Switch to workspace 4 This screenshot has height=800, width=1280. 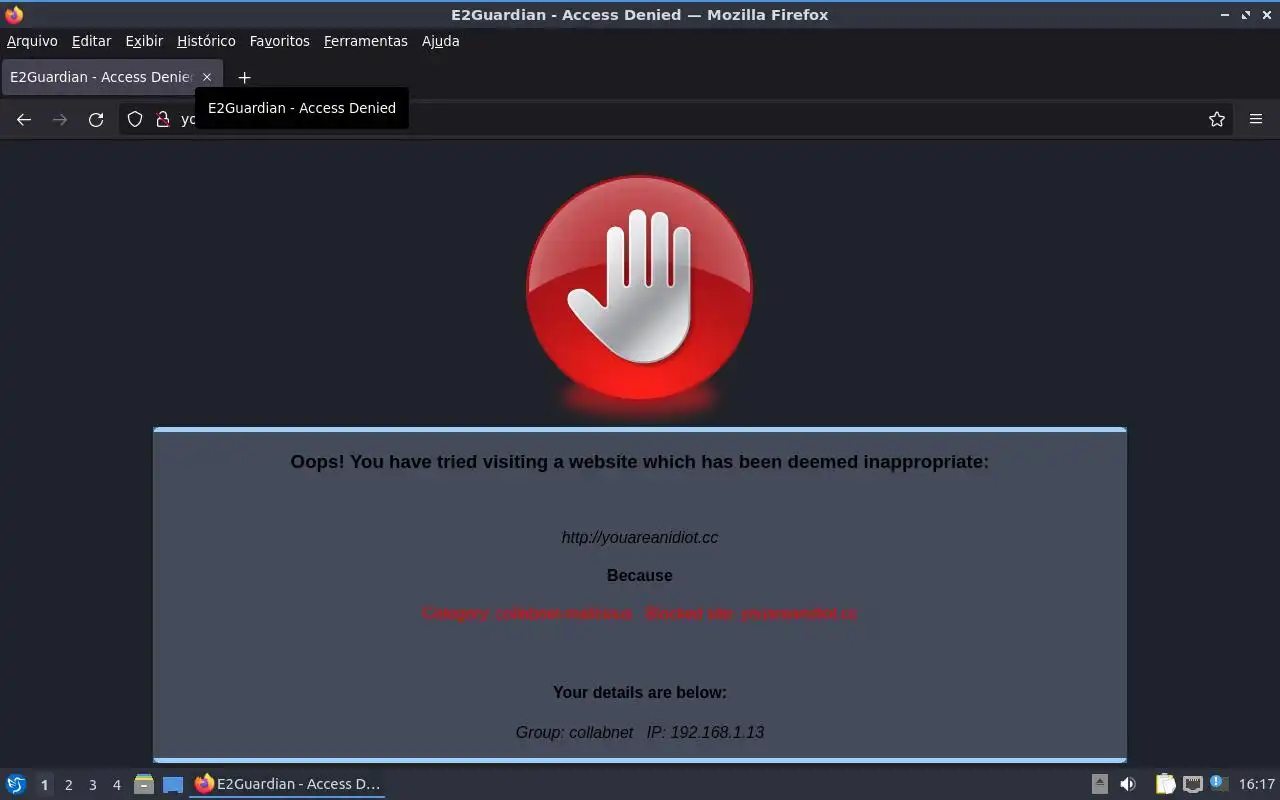click(x=116, y=785)
